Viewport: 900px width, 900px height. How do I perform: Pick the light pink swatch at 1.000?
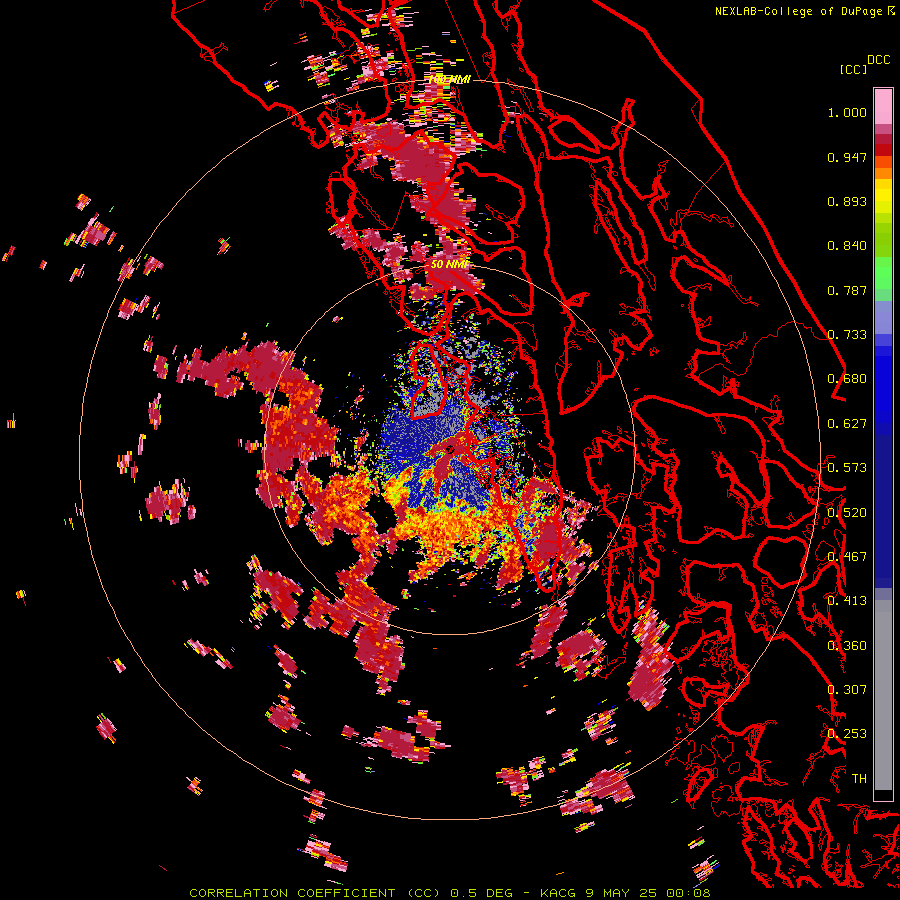tap(883, 107)
